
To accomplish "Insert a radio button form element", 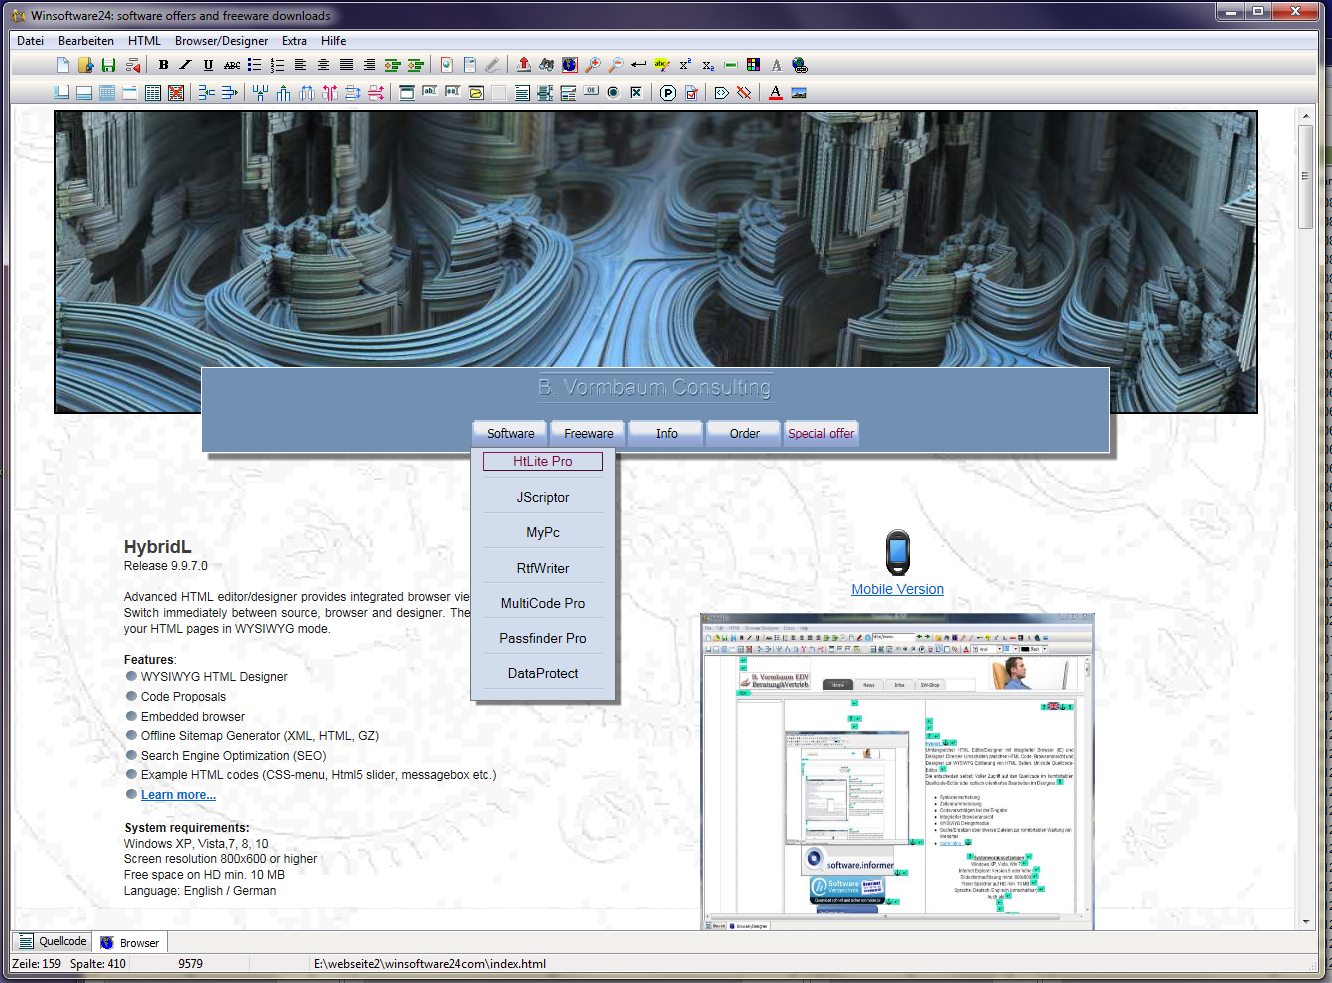I will [x=613, y=93].
